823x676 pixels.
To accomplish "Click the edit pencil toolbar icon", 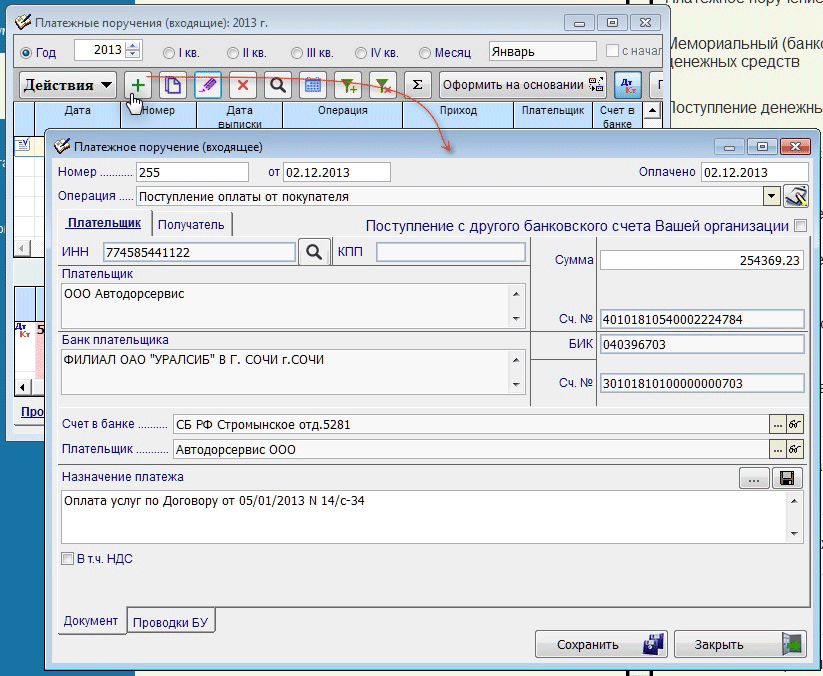I will point(208,85).
